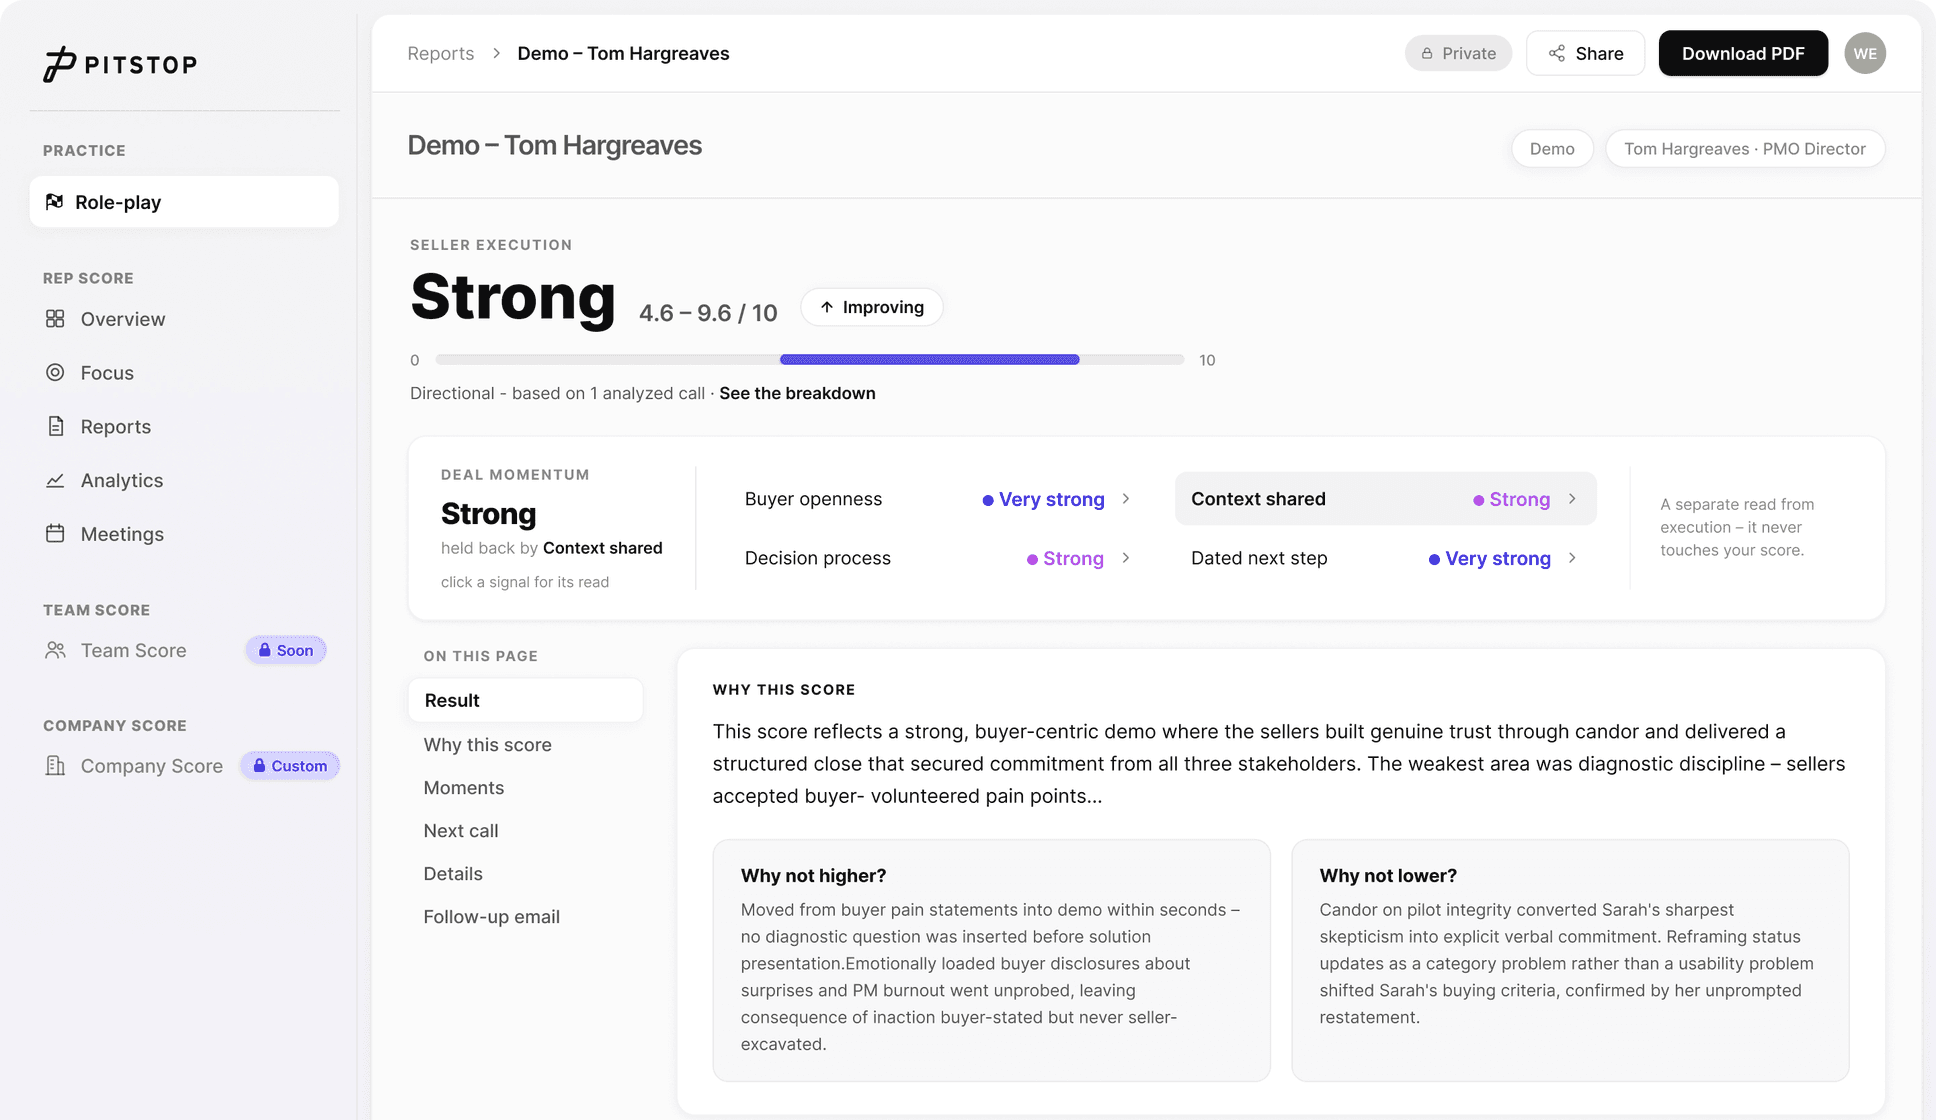The height and width of the screenshot is (1120, 1936).
Task: Open Role-play flag icon
Action: coord(55,202)
